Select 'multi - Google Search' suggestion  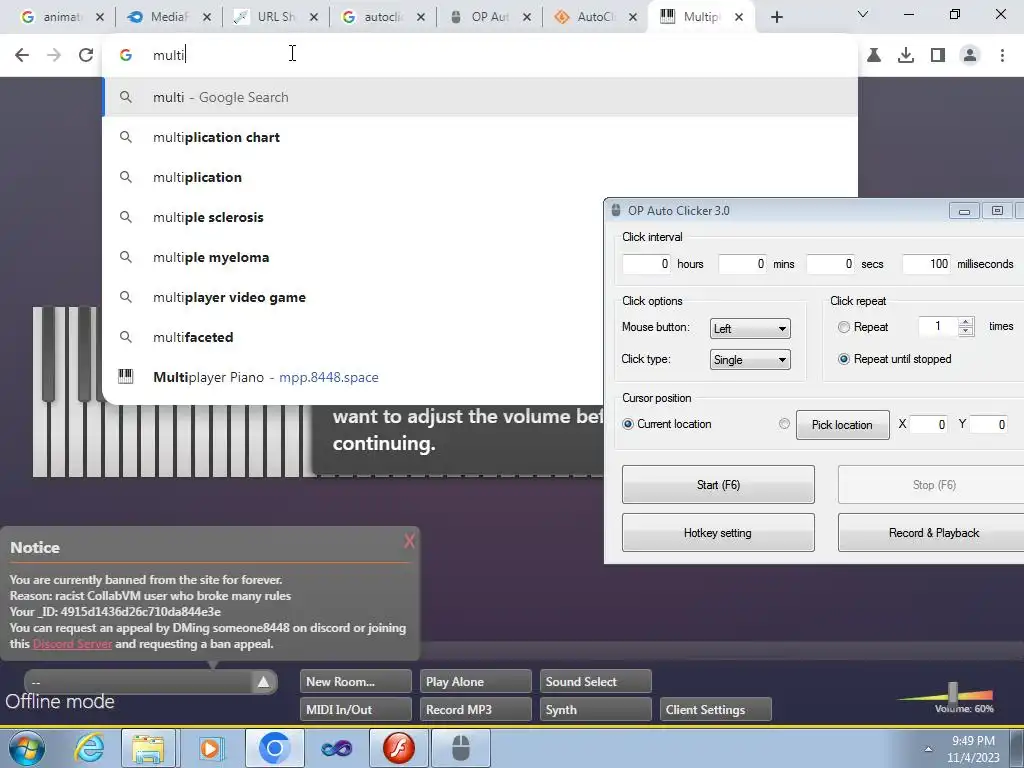480,97
